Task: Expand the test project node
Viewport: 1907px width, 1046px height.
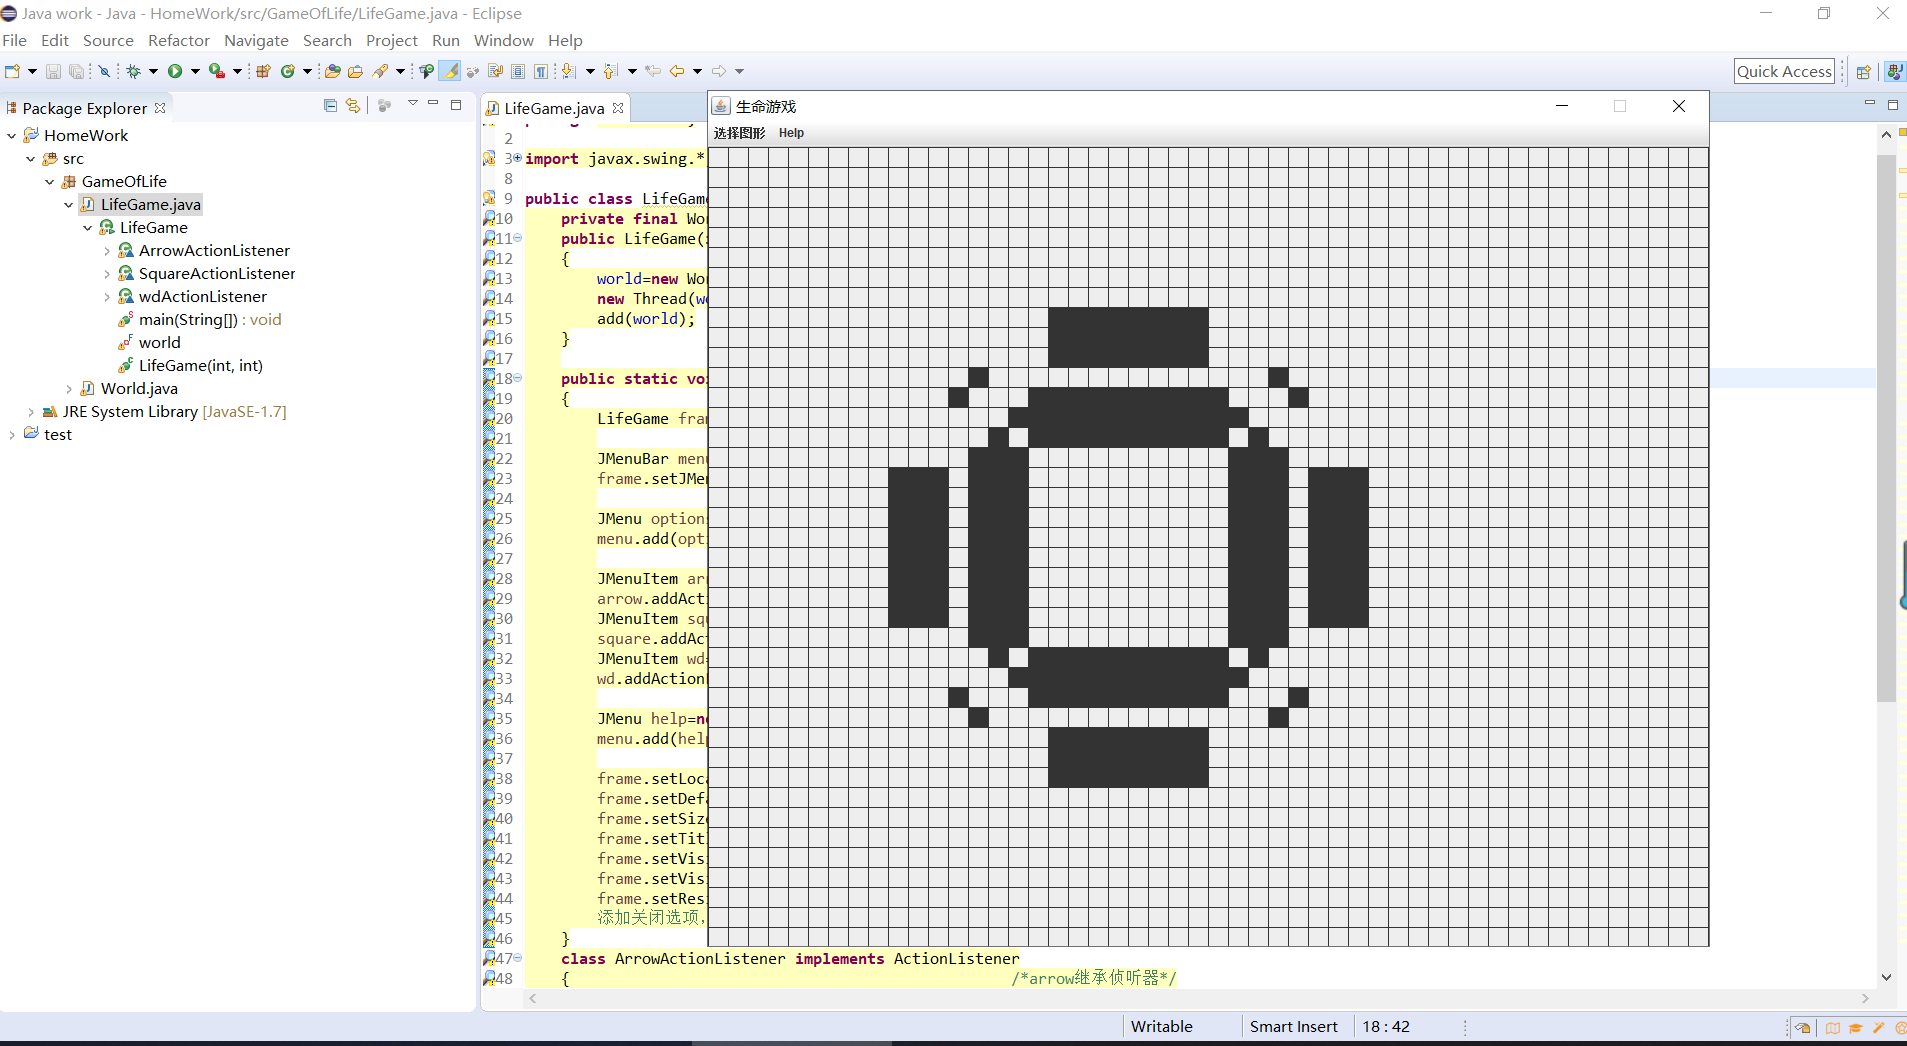Action: 12,435
